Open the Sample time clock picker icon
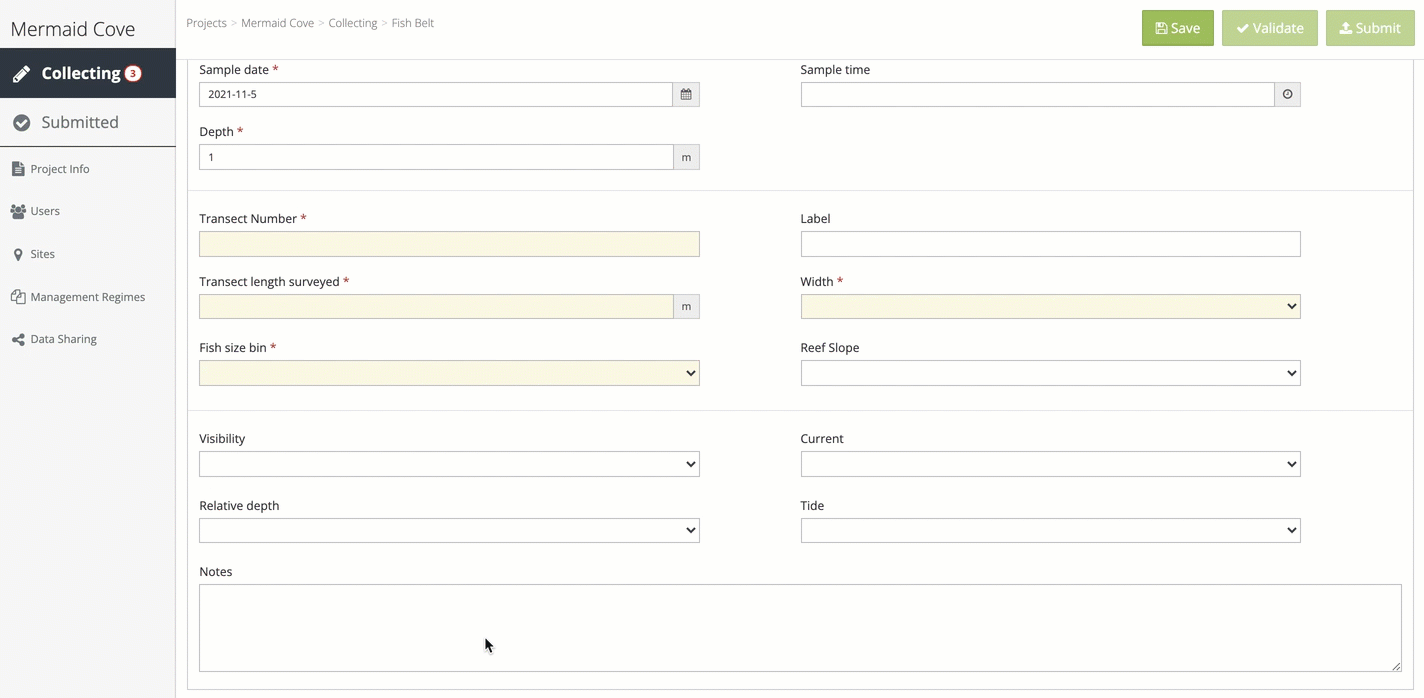 1287,94
